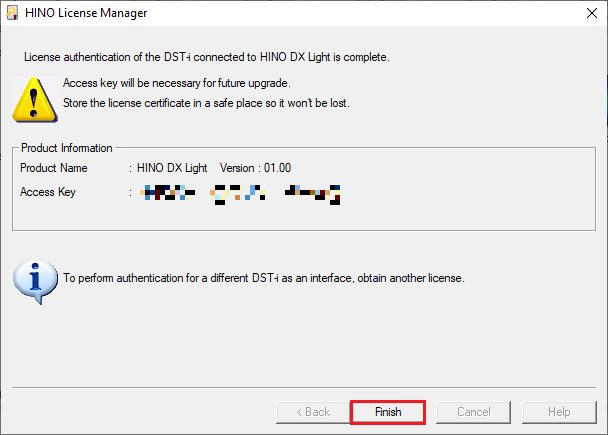Screen dimensions: 608x435
Task: Select the blurred Access Key value
Action: pyautogui.click(x=240, y=195)
